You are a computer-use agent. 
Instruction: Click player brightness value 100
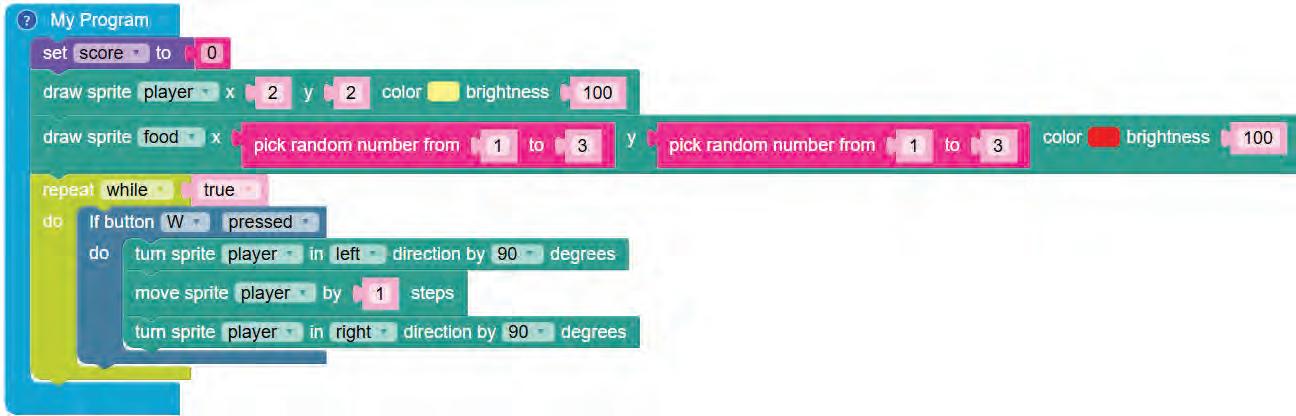[597, 93]
